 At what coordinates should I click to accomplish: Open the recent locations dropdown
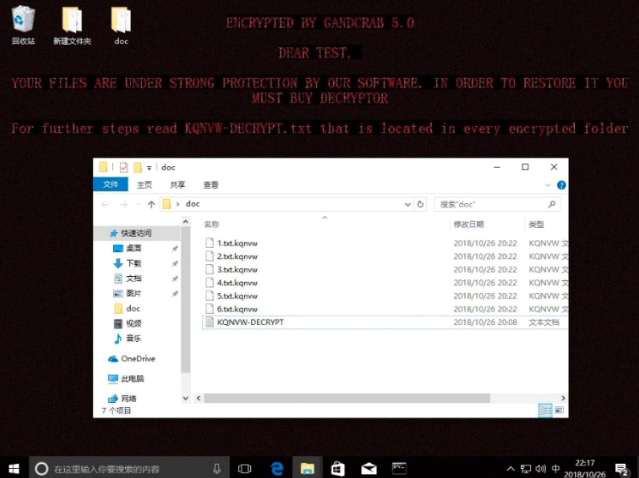[138, 204]
